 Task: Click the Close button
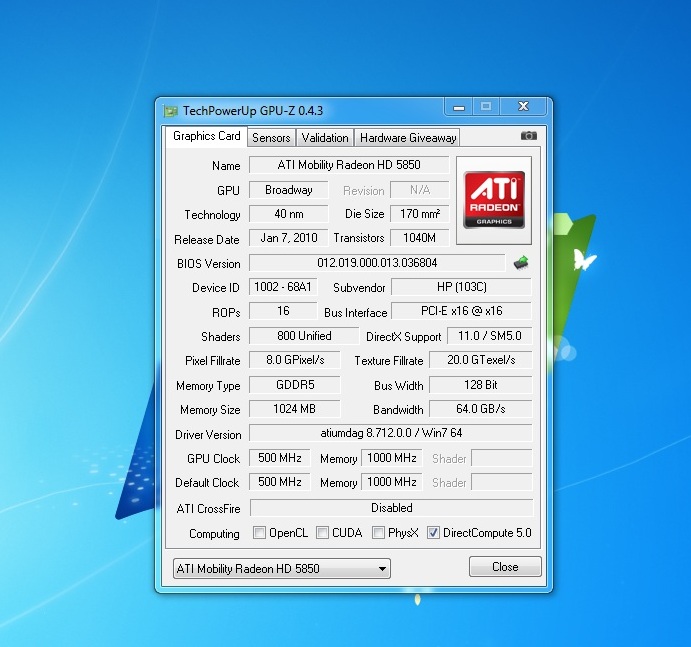(505, 566)
